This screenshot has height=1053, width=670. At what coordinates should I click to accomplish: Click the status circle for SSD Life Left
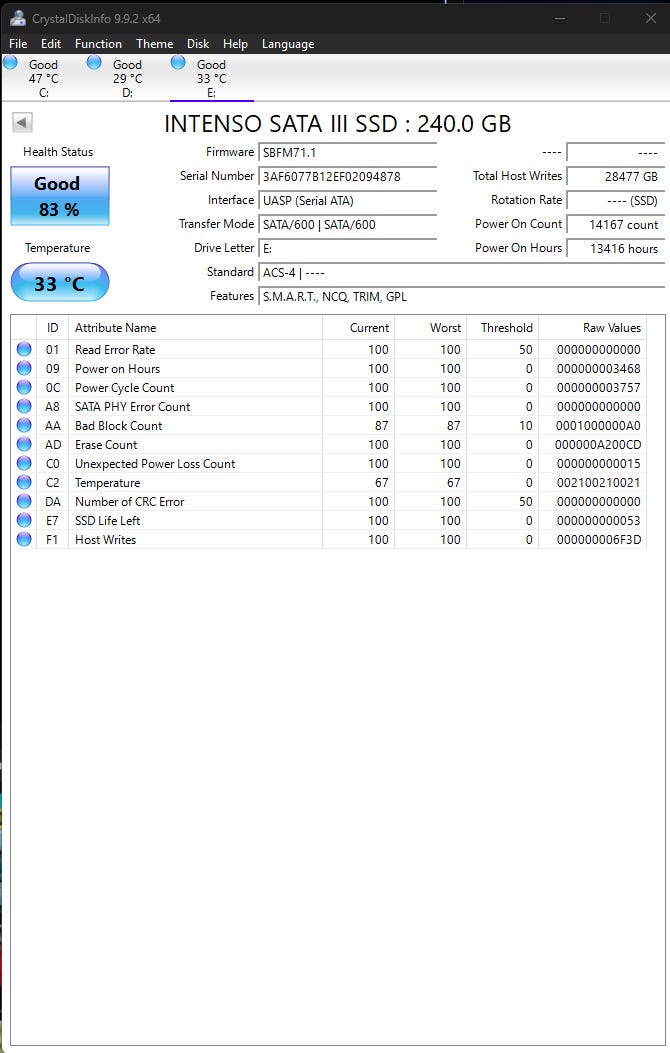click(x=24, y=520)
